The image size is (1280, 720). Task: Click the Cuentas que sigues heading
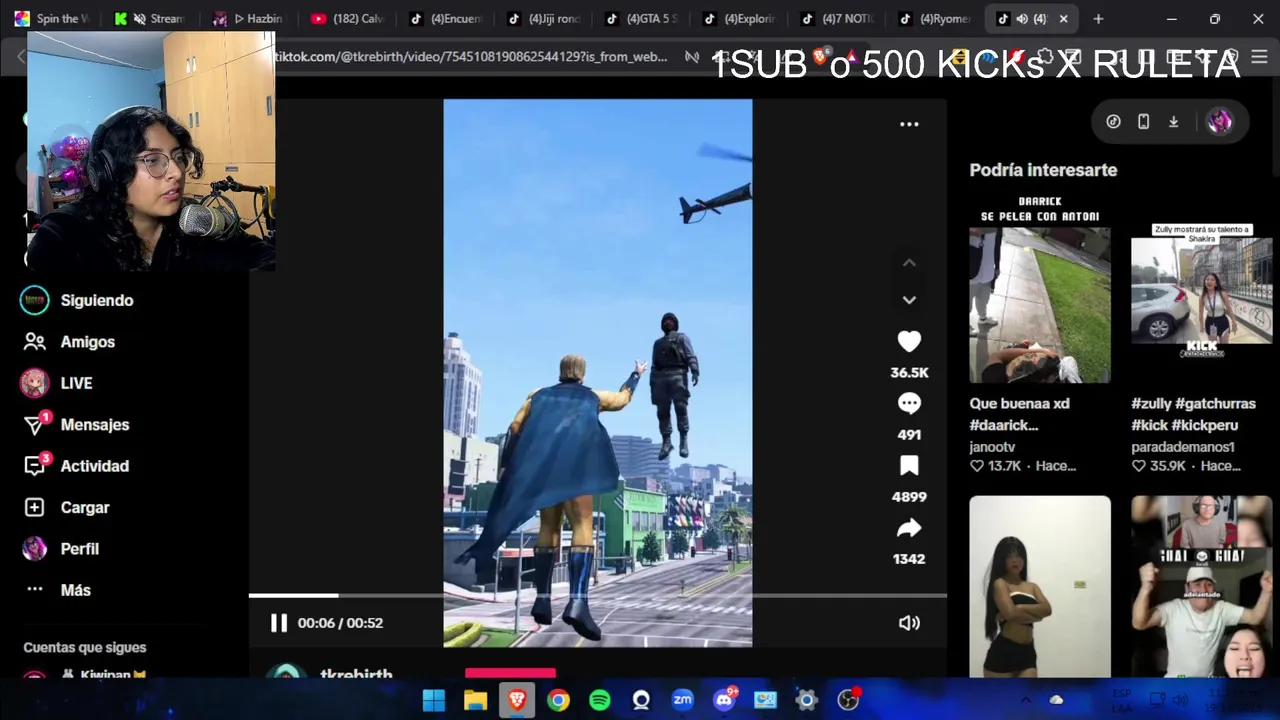pyautogui.click(x=85, y=647)
